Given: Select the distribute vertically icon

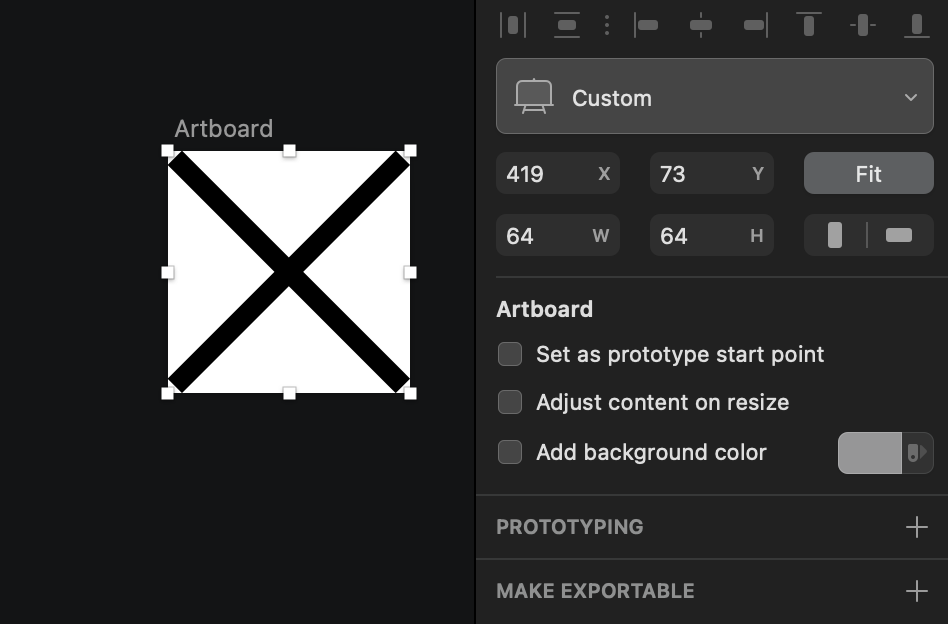Looking at the screenshot, I should click(x=567, y=25).
